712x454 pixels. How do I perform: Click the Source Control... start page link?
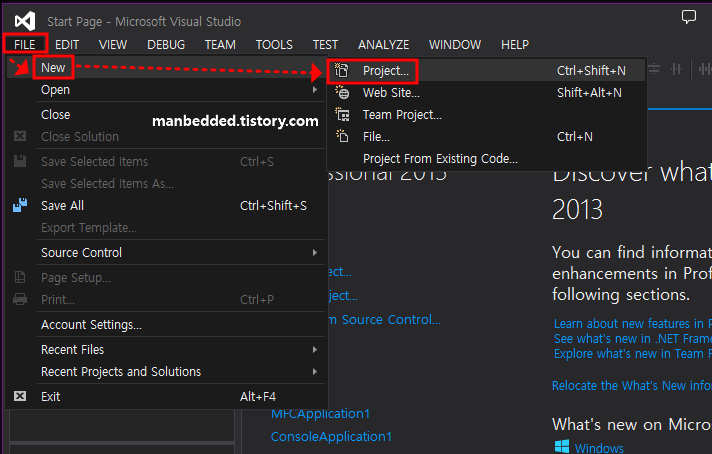point(385,320)
